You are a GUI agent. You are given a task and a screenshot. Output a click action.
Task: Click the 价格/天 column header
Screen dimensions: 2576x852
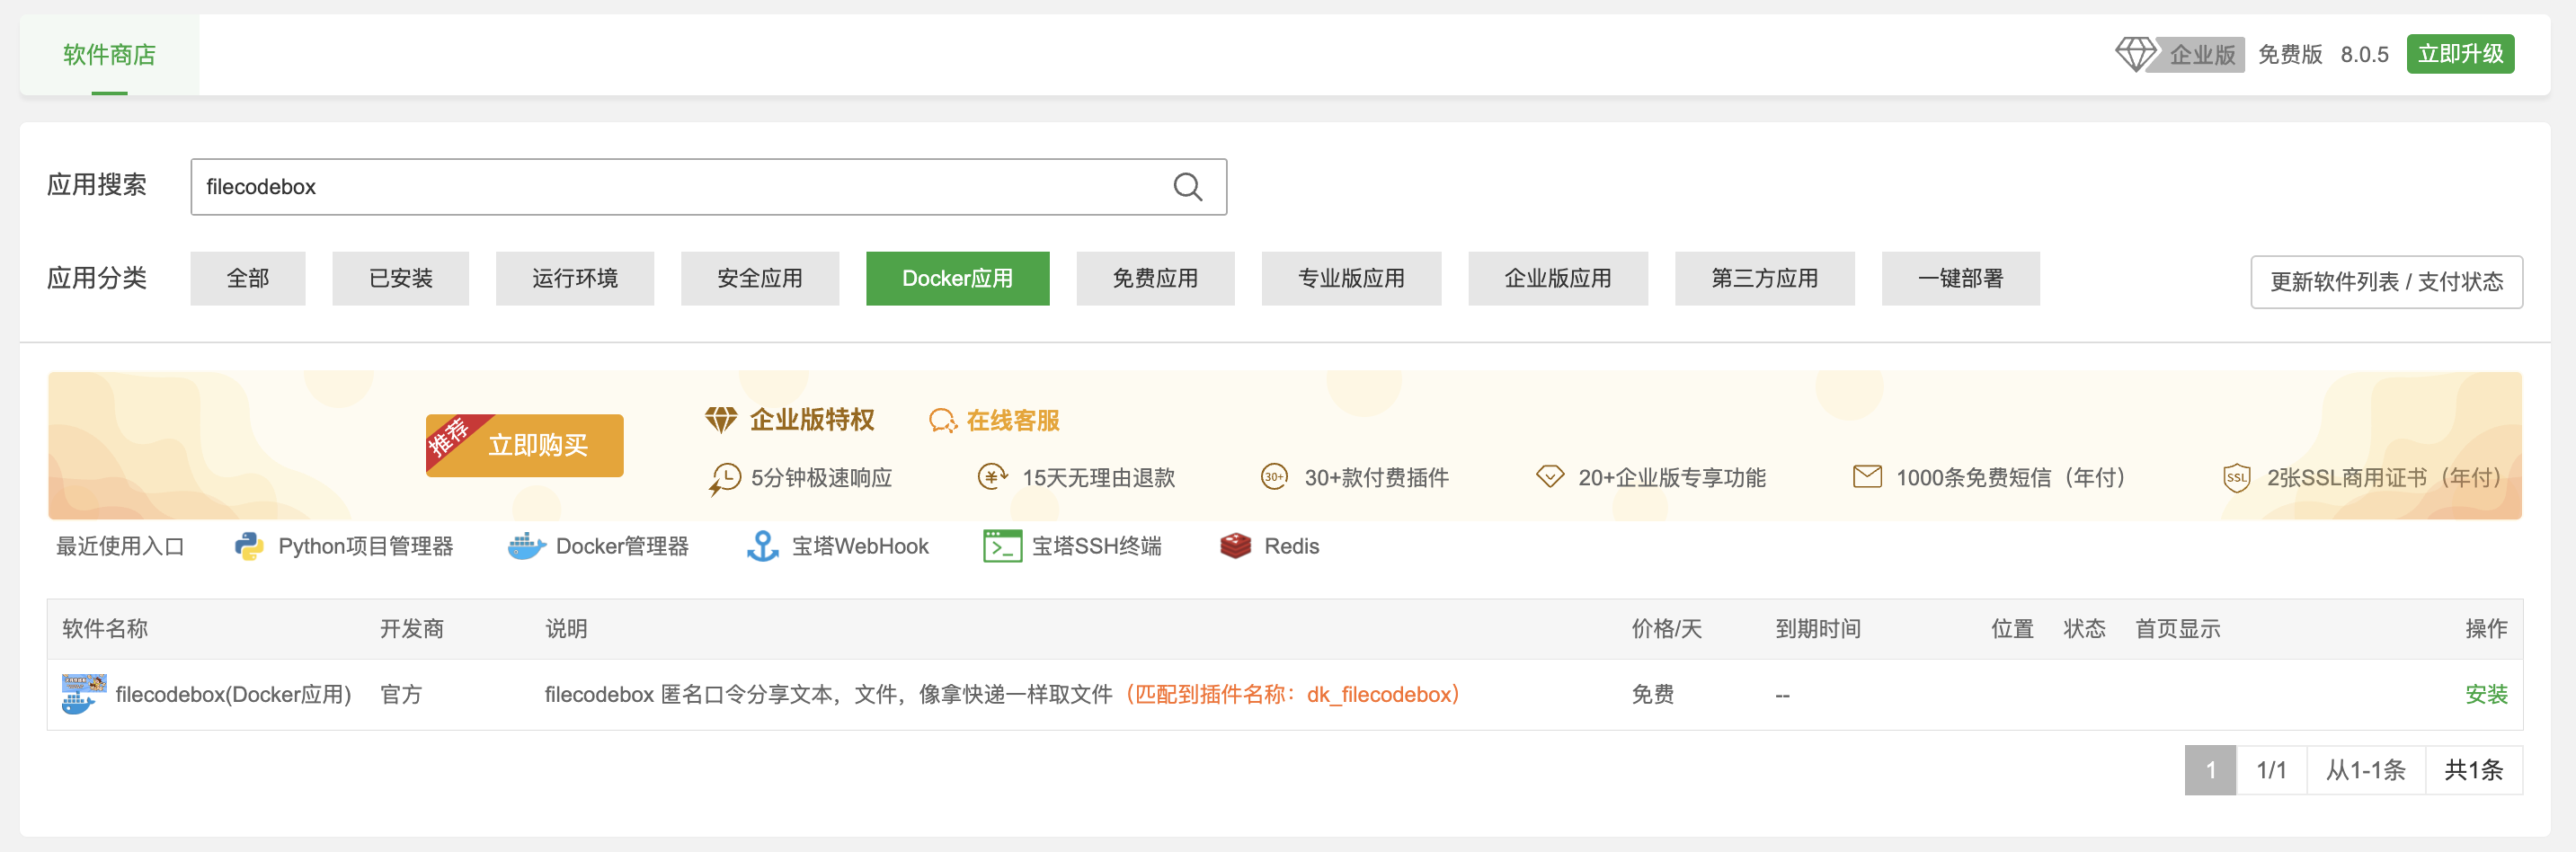(x=1666, y=629)
